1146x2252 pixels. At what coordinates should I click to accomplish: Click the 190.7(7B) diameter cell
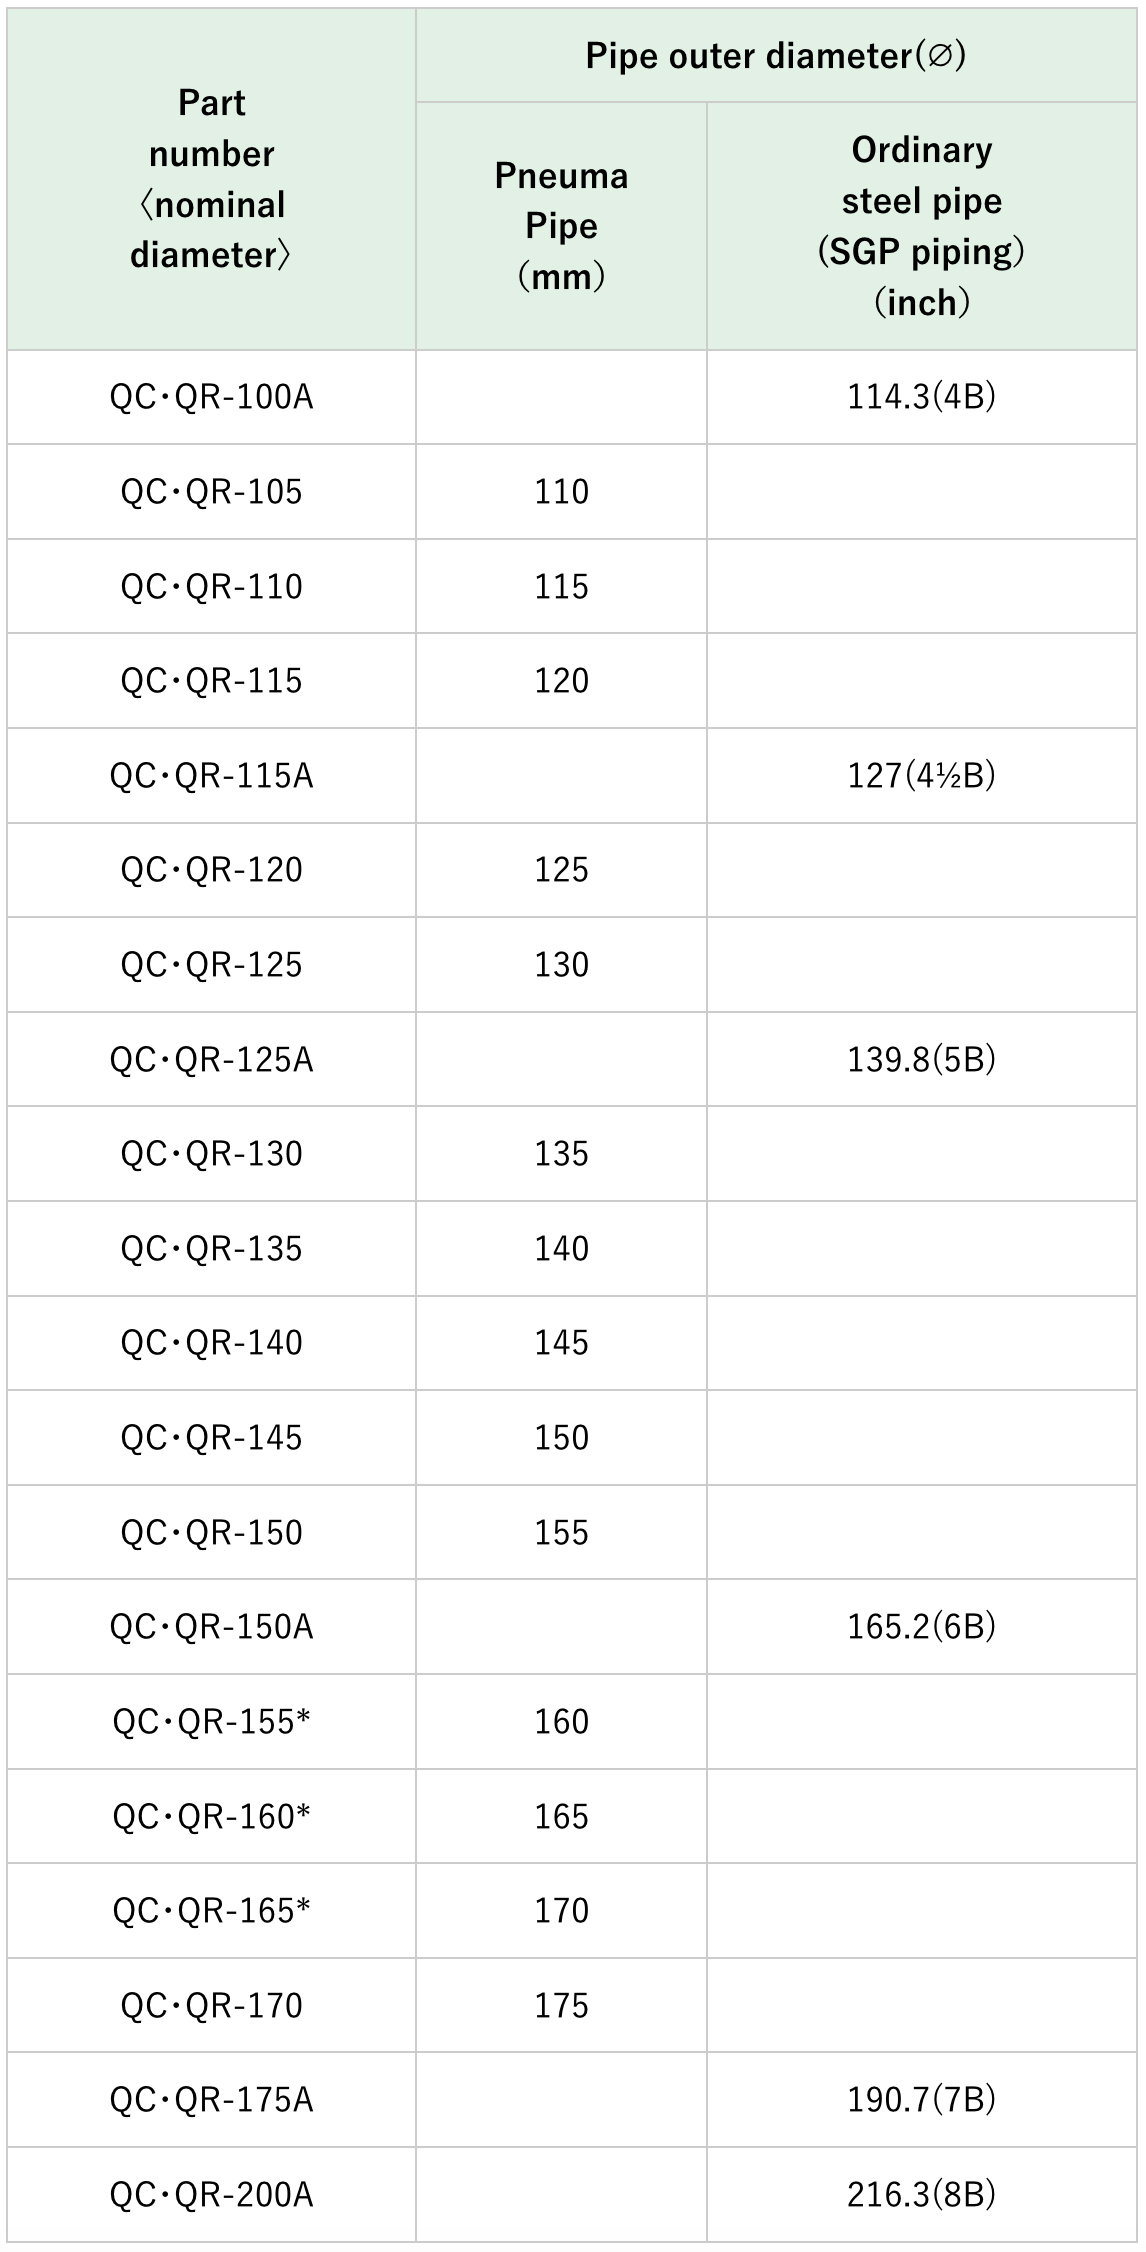[x=921, y=2100]
